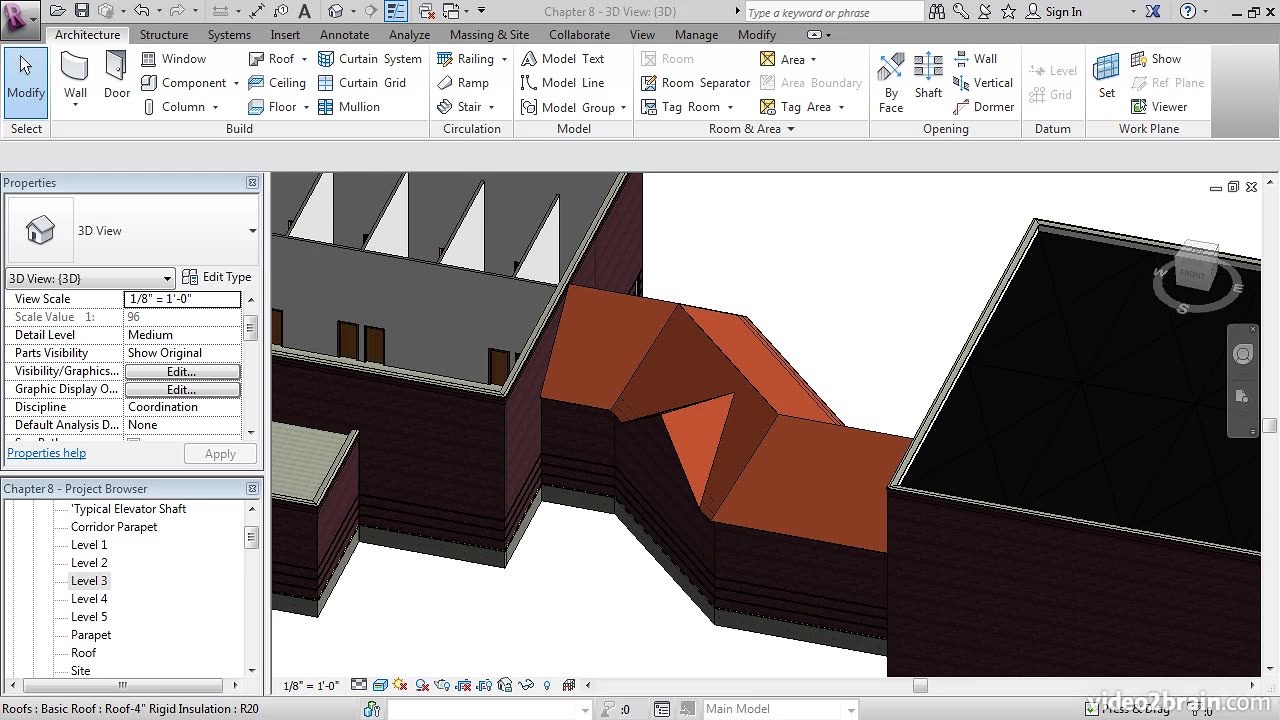The image size is (1280, 720).
Task: Toggle Reveal Hidden Elements lightbulb
Action: click(546, 685)
